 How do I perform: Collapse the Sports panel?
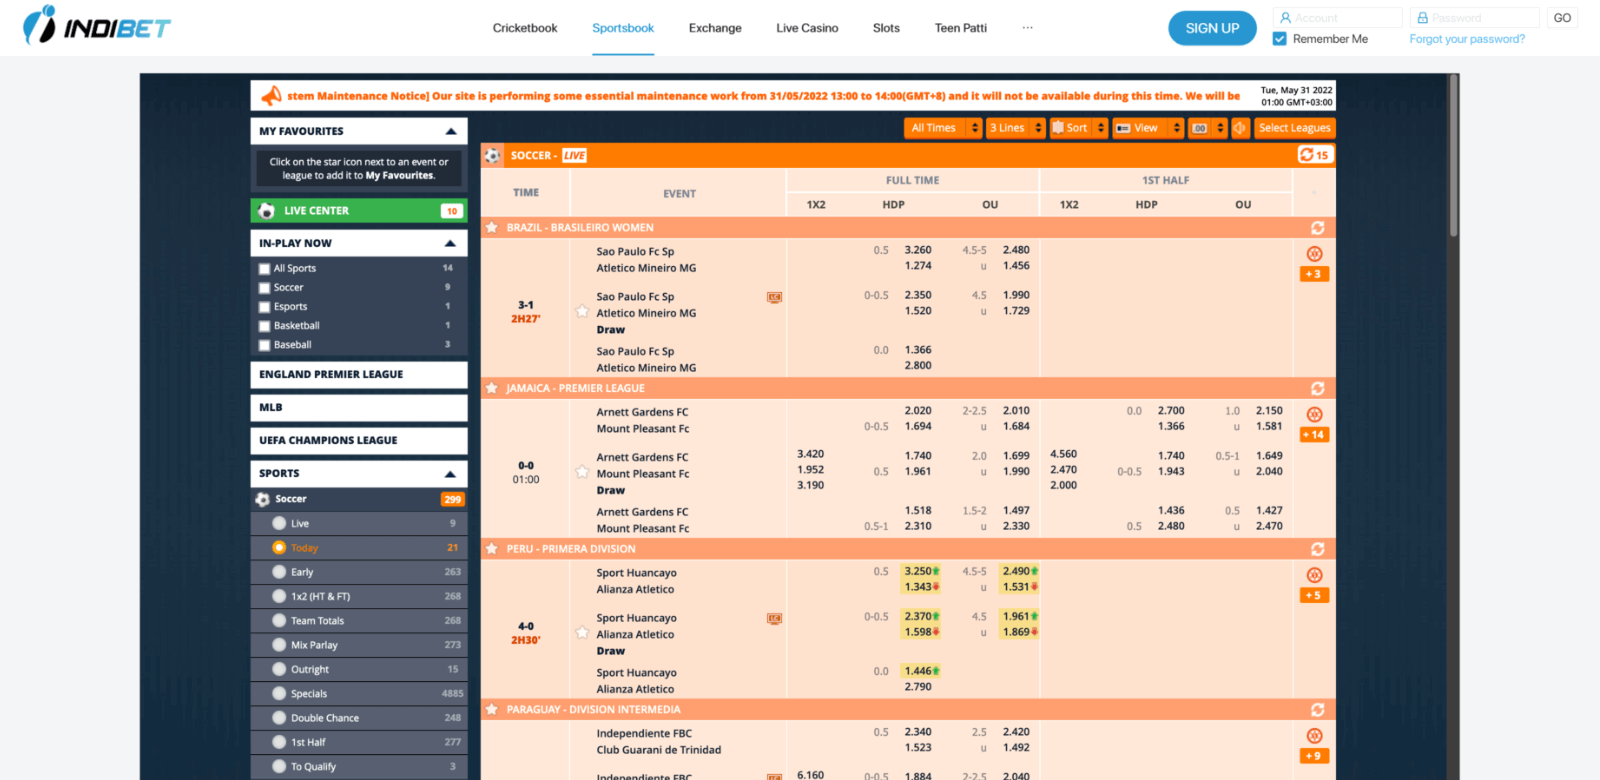450,474
